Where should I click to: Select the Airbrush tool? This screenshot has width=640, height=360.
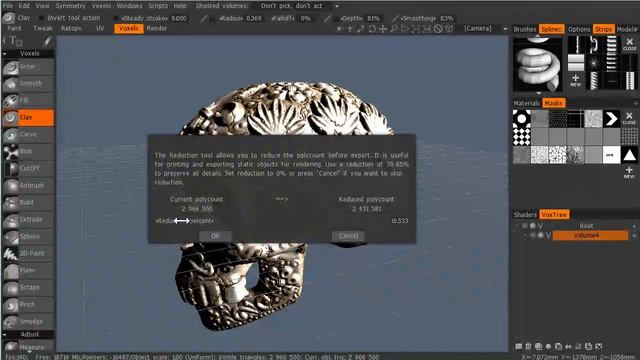[x=28, y=185]
